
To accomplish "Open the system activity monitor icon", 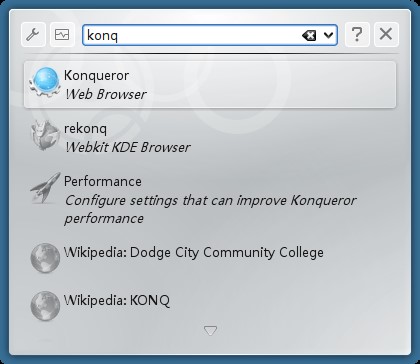I will (62, 34).
